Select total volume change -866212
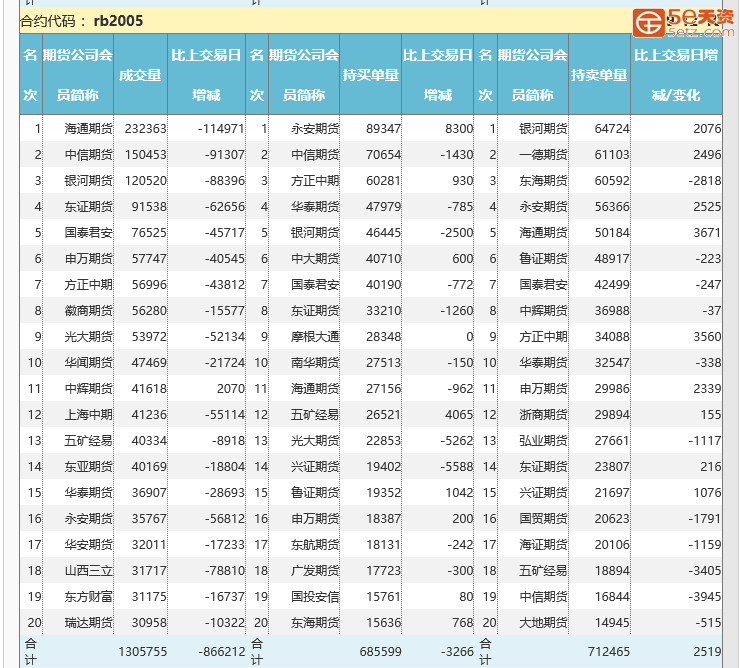 point(221,651)
